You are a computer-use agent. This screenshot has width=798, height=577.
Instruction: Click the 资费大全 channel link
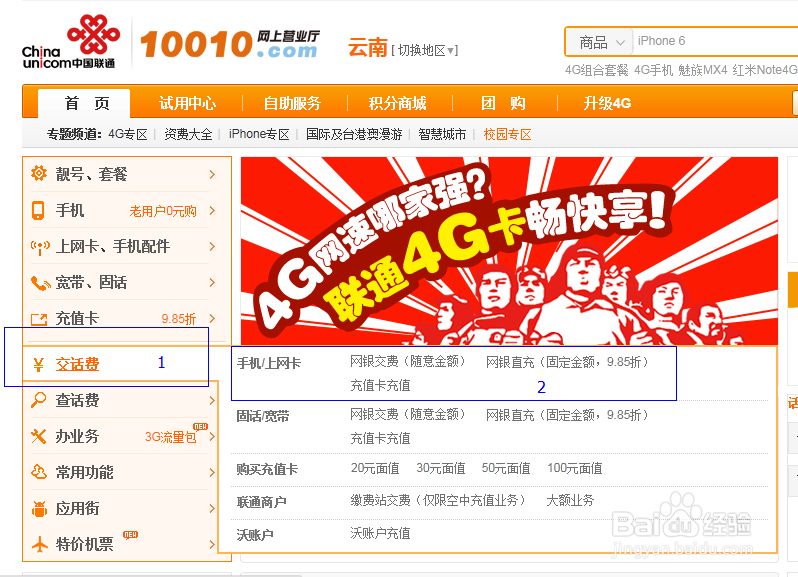pos(188,134)
